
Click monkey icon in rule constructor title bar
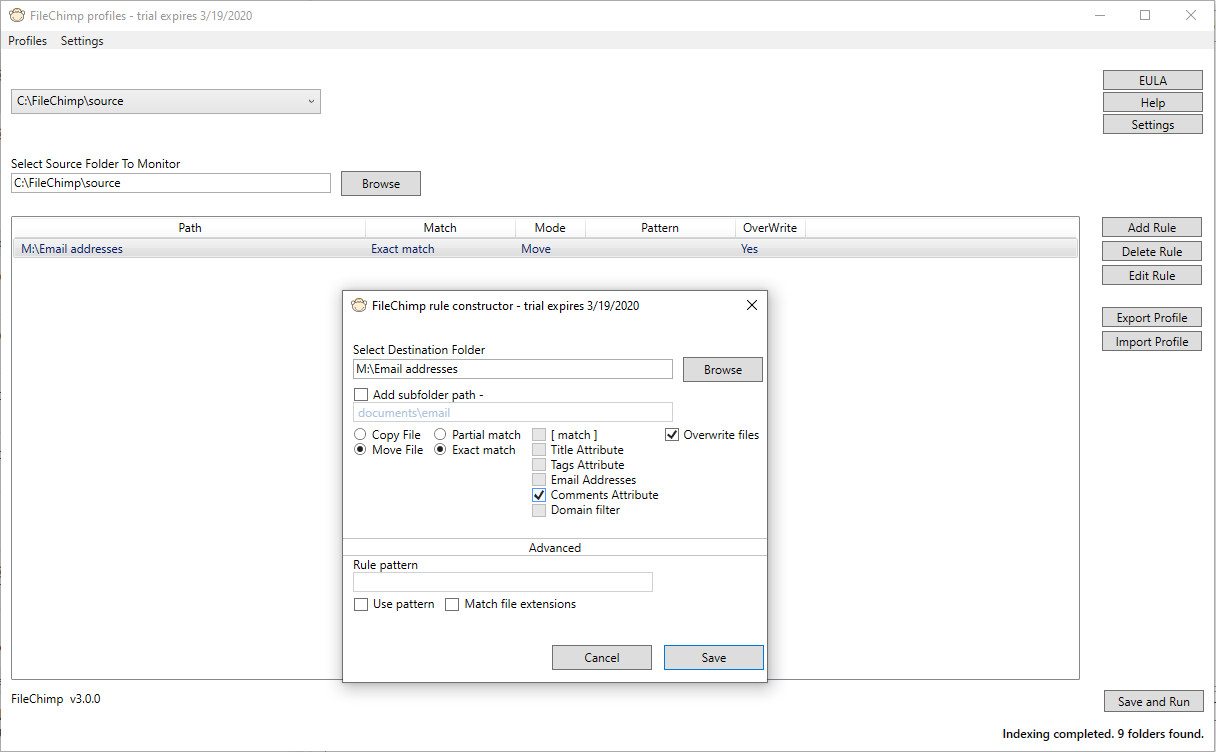pyautogui.click(x=359, y=305)
